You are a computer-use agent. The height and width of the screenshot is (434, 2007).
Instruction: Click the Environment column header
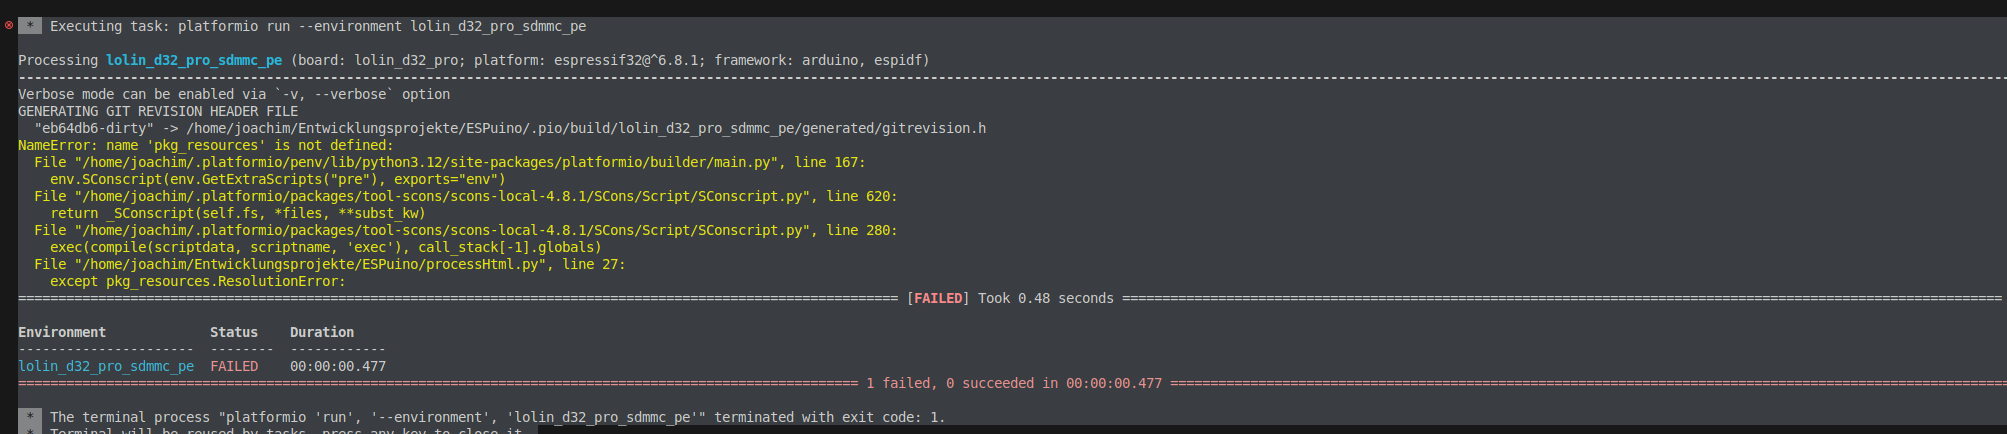(x=62, y=332)
